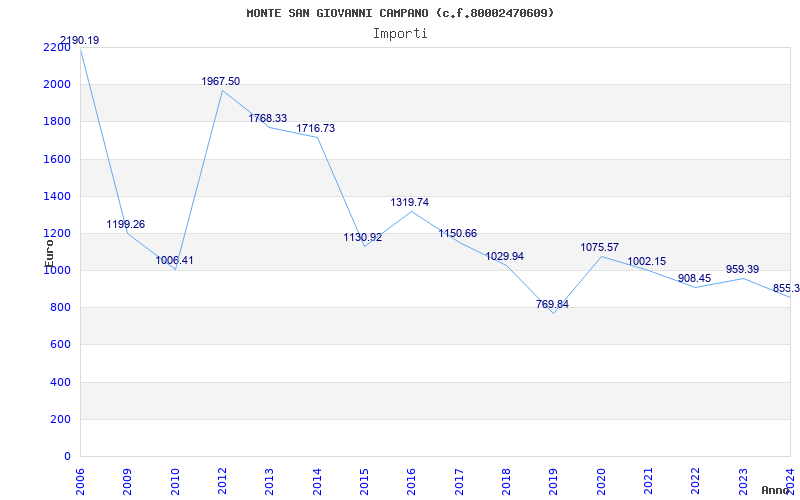Click the 2015 x-axis year label
This screenshot has width=800, height=500.
point(364,482)
